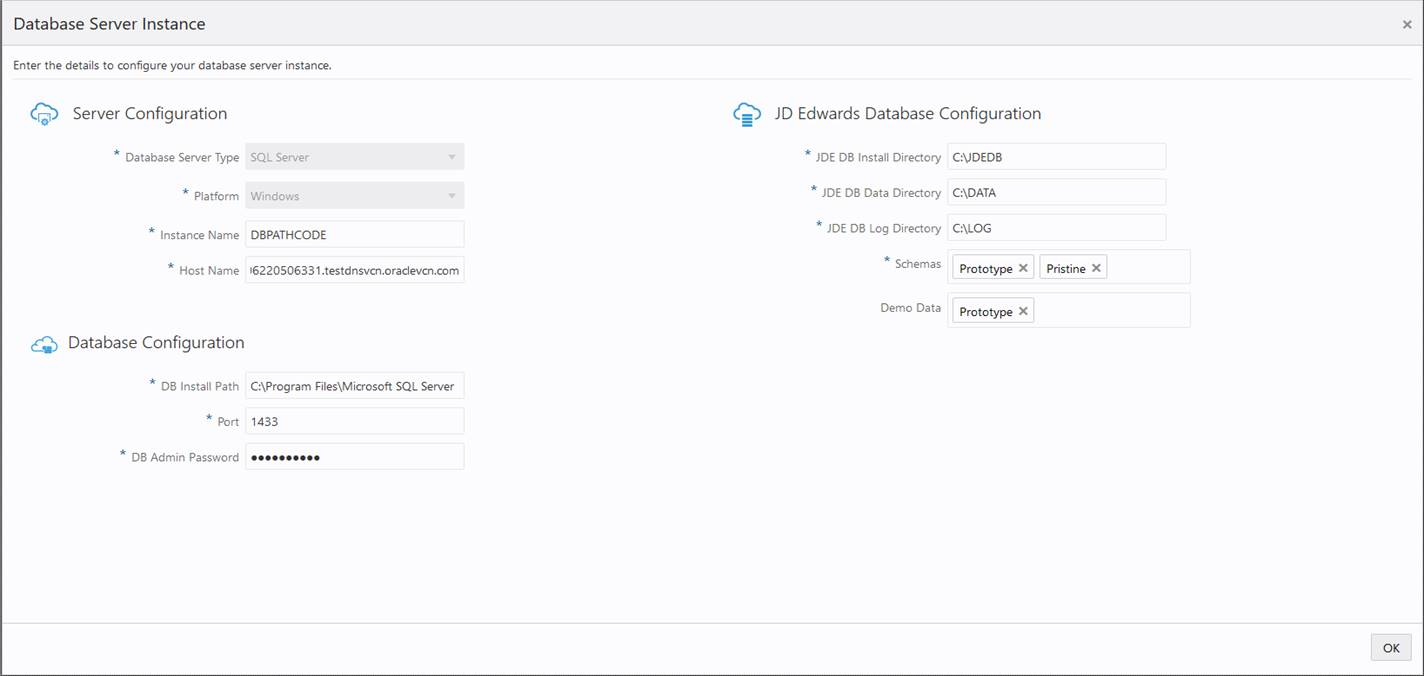Click the JDE DB Log Directory field
Image resolution: width=1424 pixels, height=676 pixels.
tap(1056, 228)
